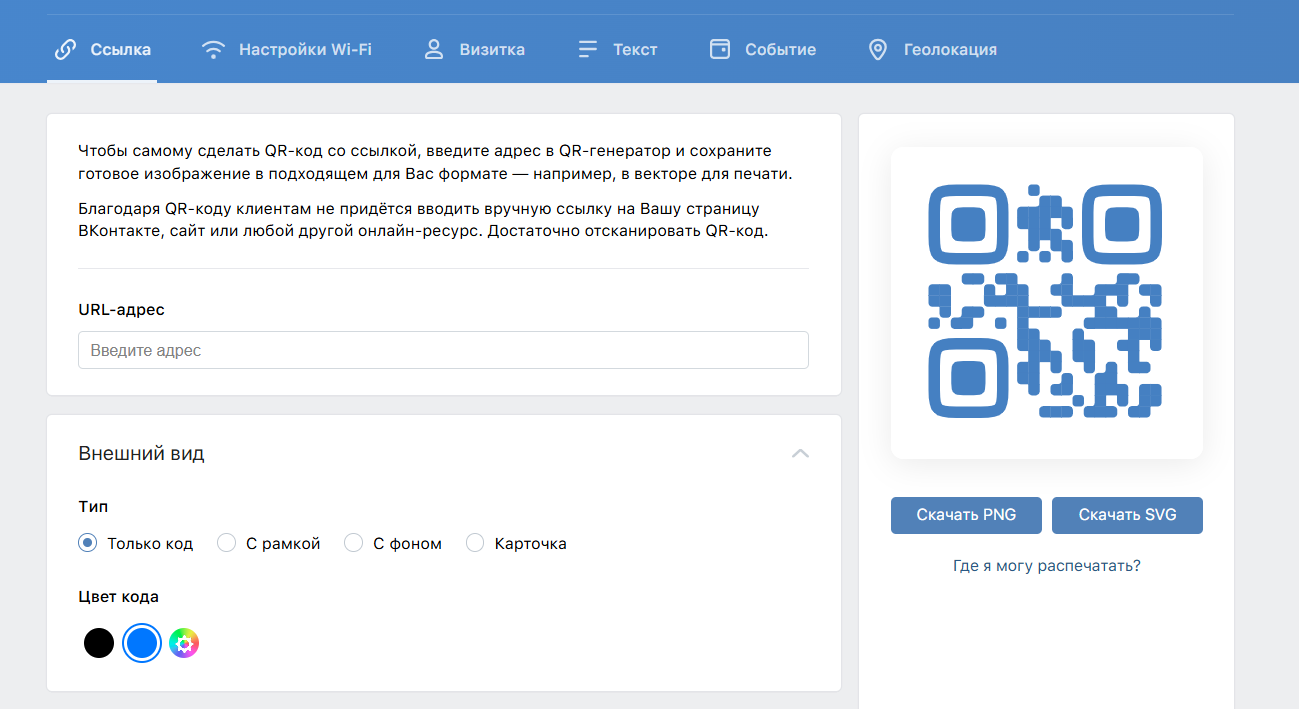Click the map pin icon beside Геолокация
Viewport: 1299px width, 709px height.
(878, 49)
